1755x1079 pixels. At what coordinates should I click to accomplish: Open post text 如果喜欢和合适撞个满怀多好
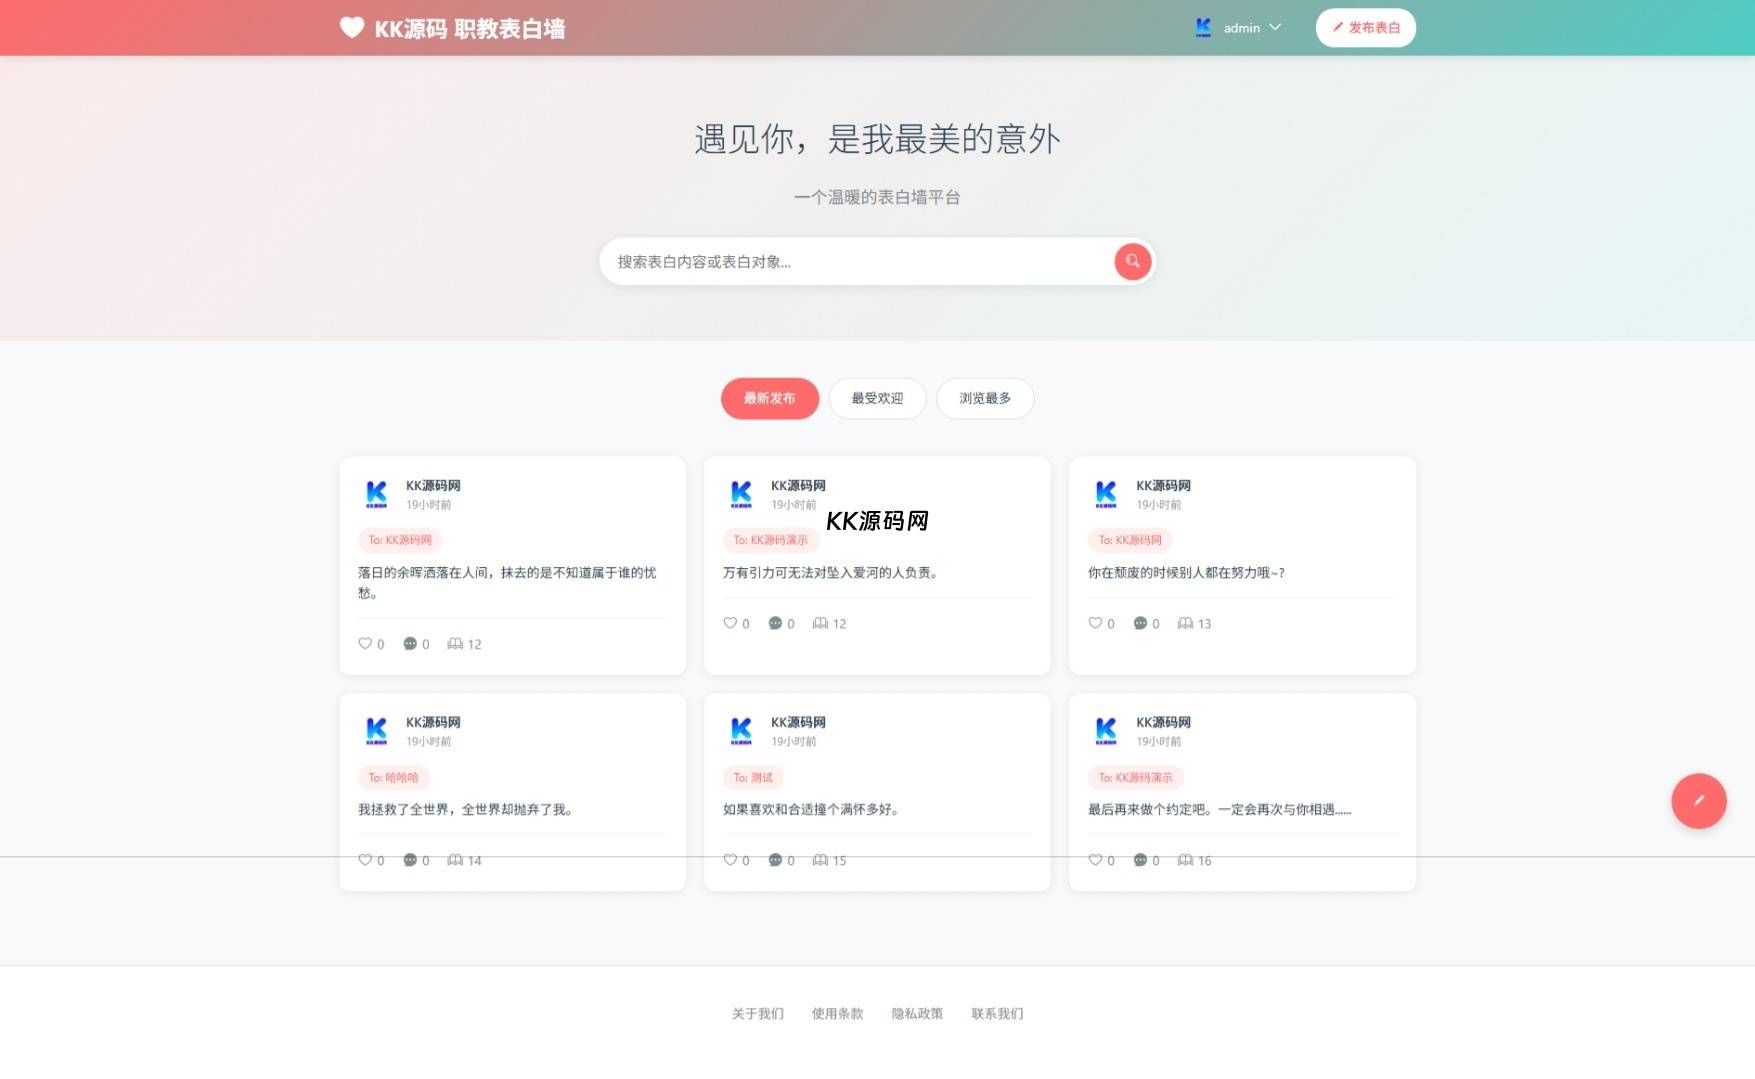[x=811, y=809]
